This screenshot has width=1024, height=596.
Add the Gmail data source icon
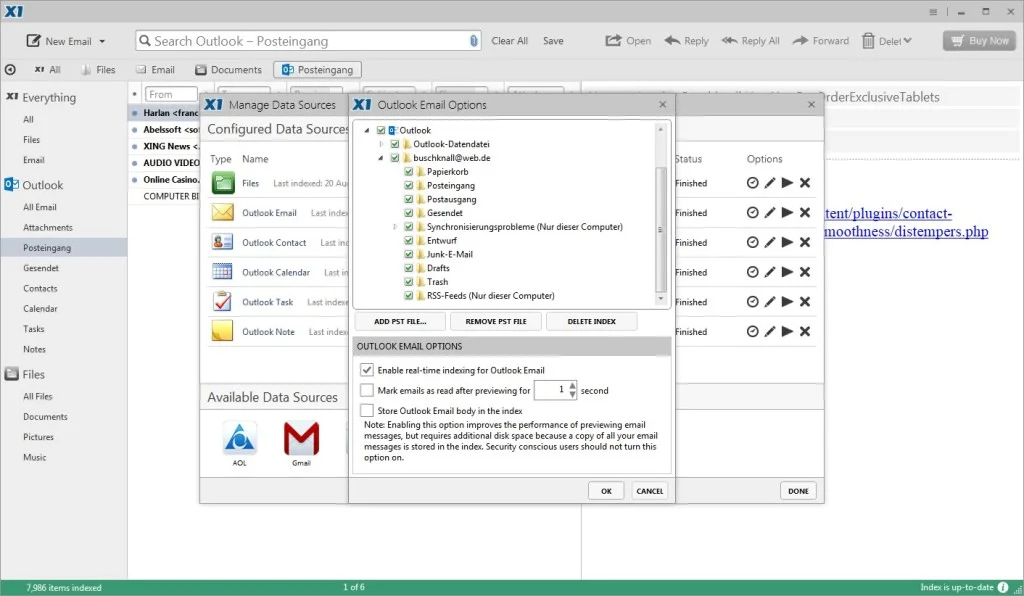point(301,439)
